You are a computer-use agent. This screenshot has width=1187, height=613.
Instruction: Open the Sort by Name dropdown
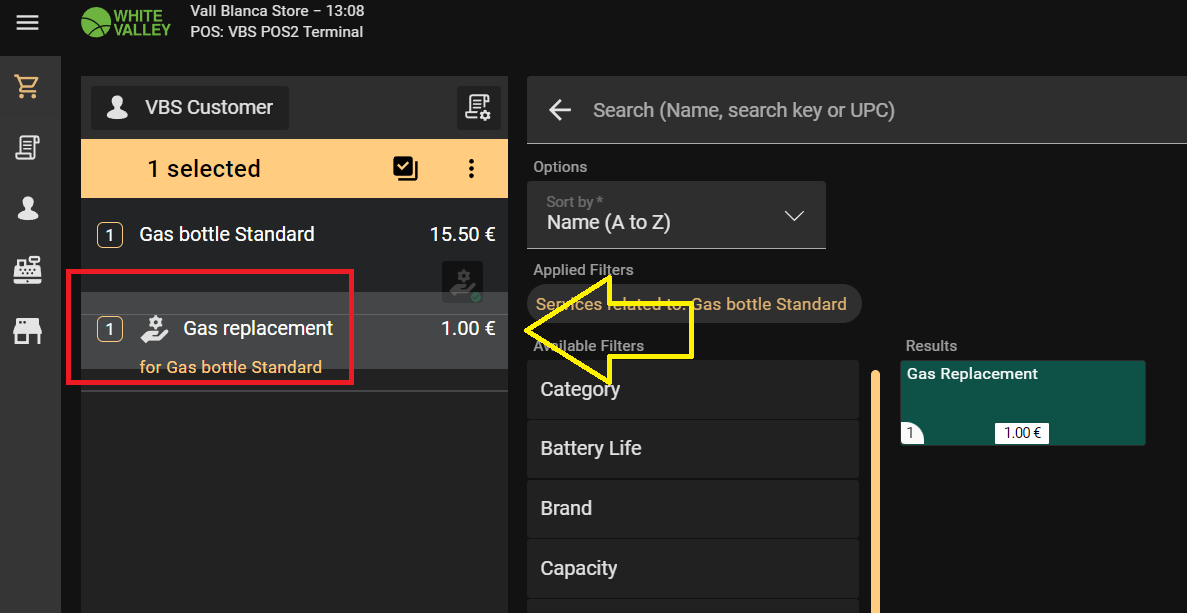(x=676, y=215)
